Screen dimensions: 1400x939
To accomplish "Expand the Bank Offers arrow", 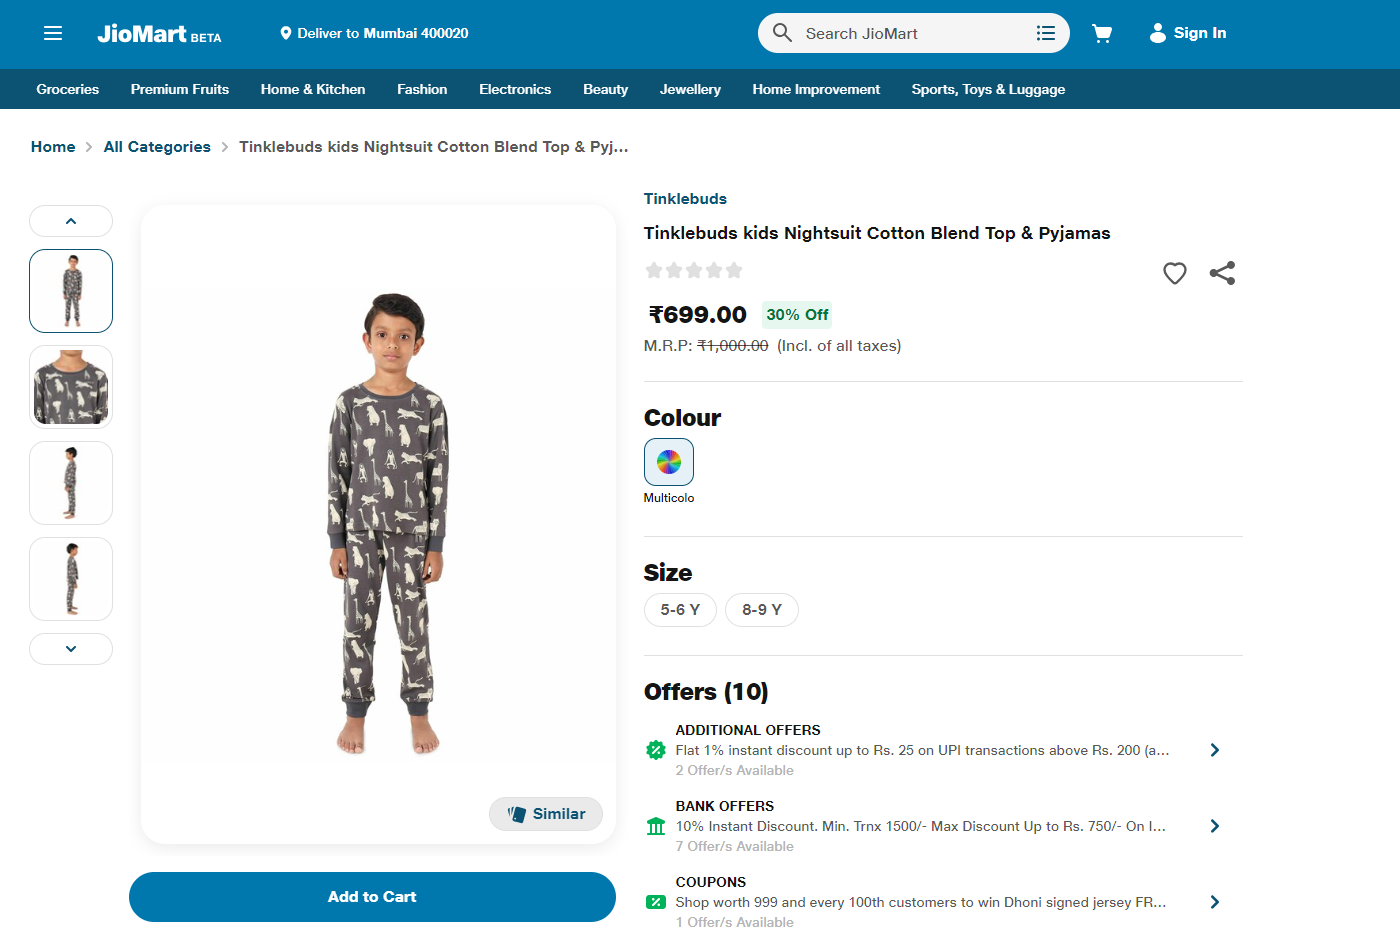I will [x=1214, y=826].
